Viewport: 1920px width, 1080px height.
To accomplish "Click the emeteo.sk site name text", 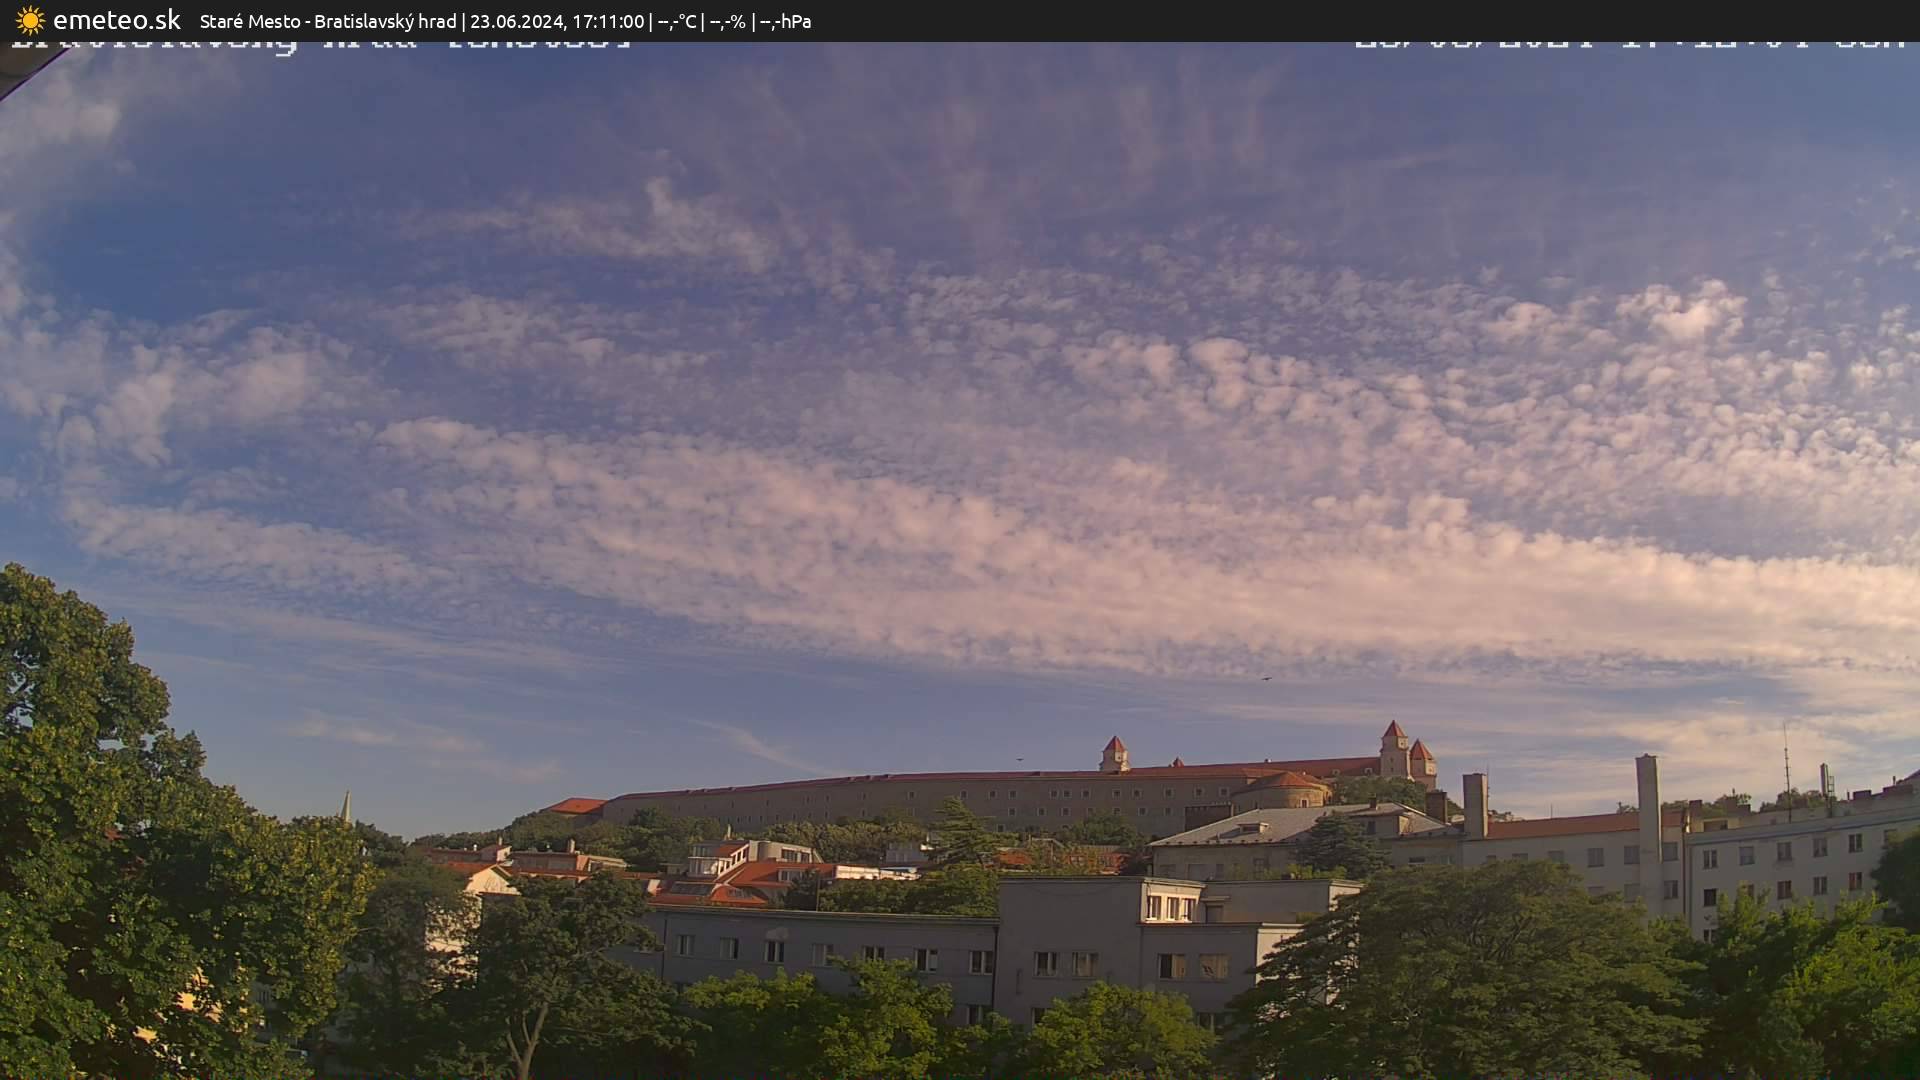I will (116, 21).
